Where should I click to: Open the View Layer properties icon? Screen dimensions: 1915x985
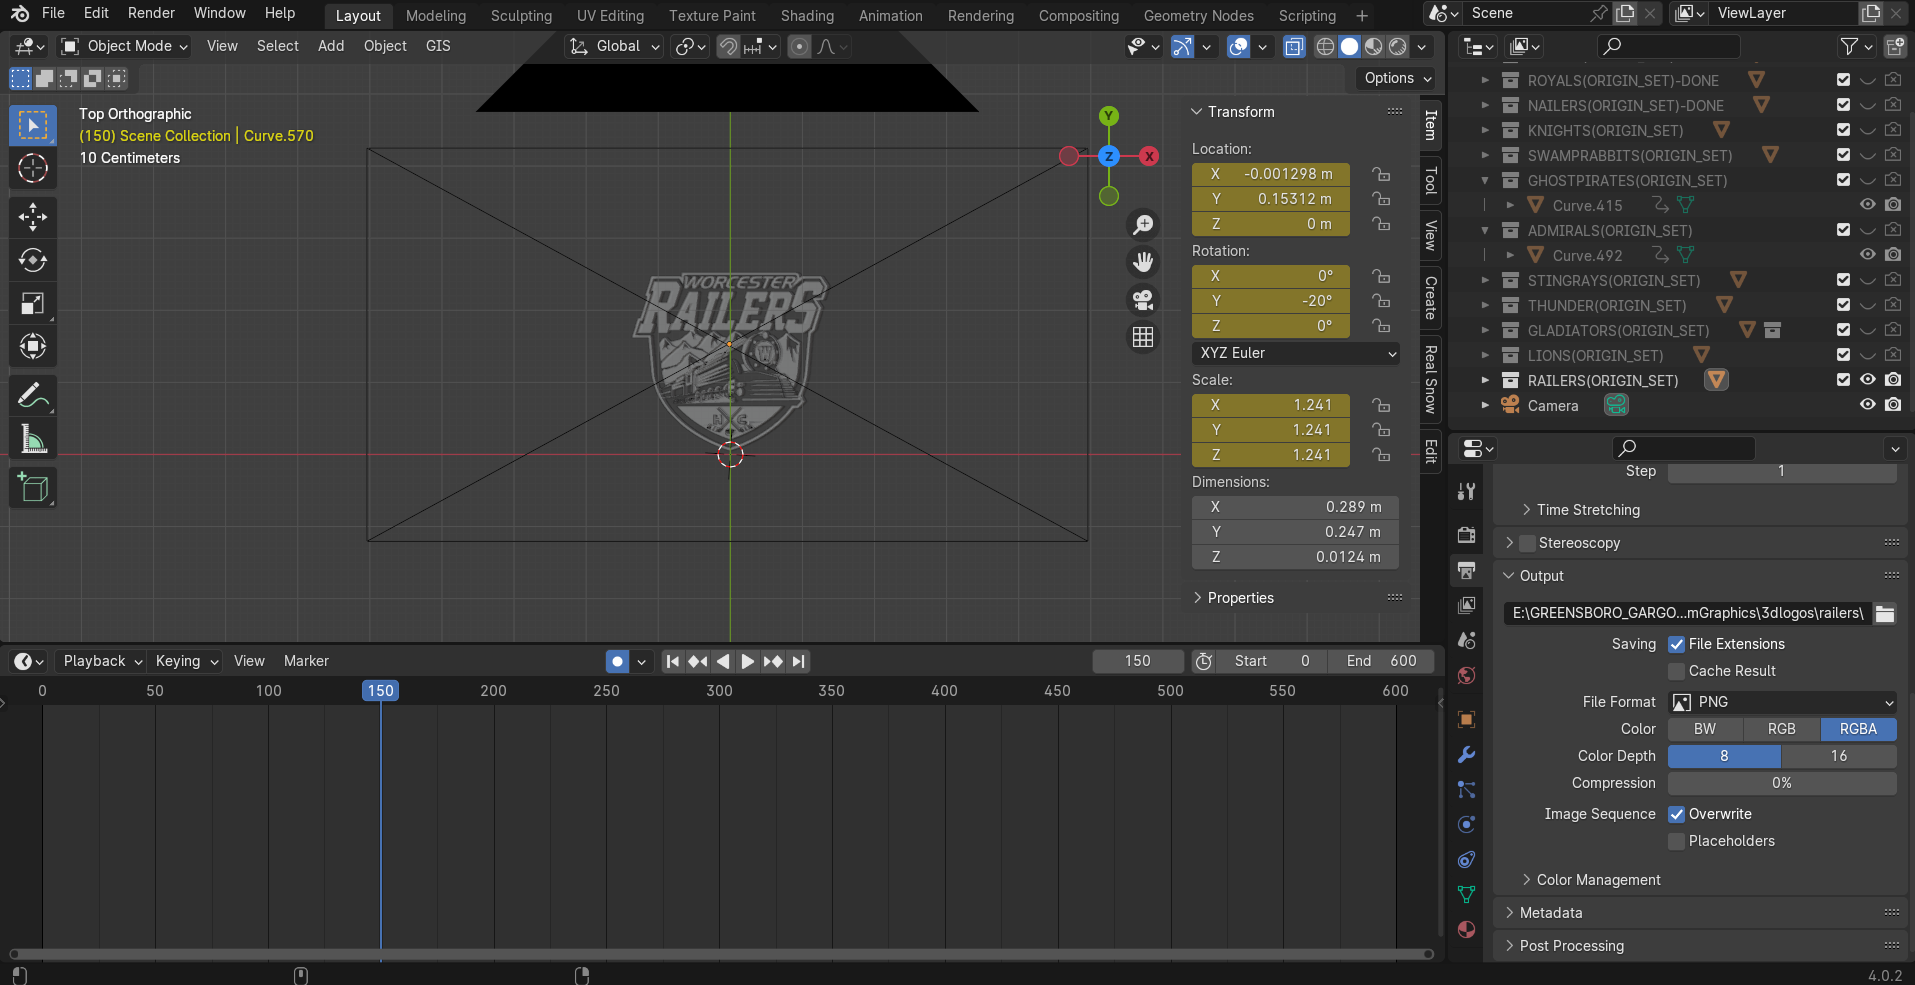1466,605
